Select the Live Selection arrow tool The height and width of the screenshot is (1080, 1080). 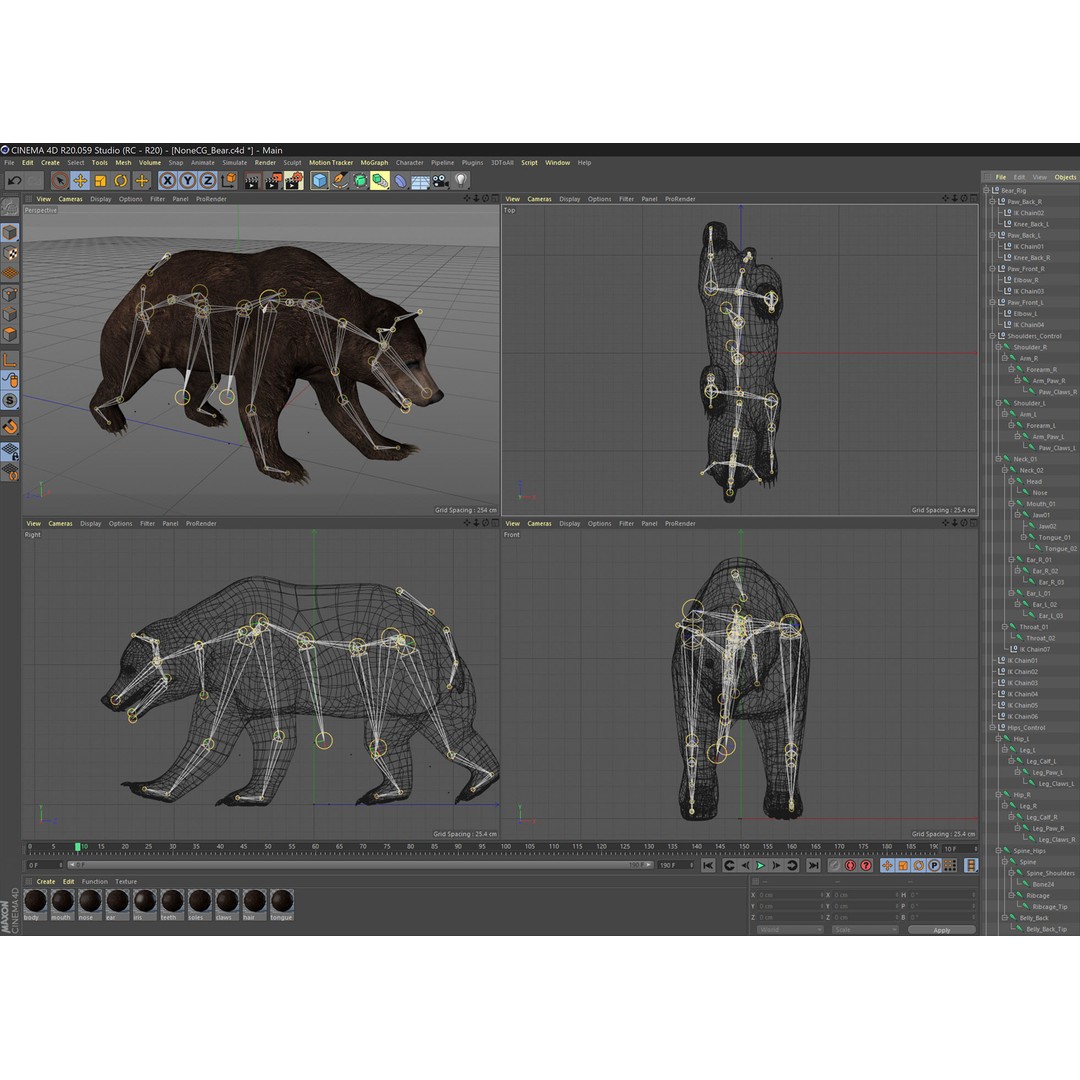coord(60,180)
